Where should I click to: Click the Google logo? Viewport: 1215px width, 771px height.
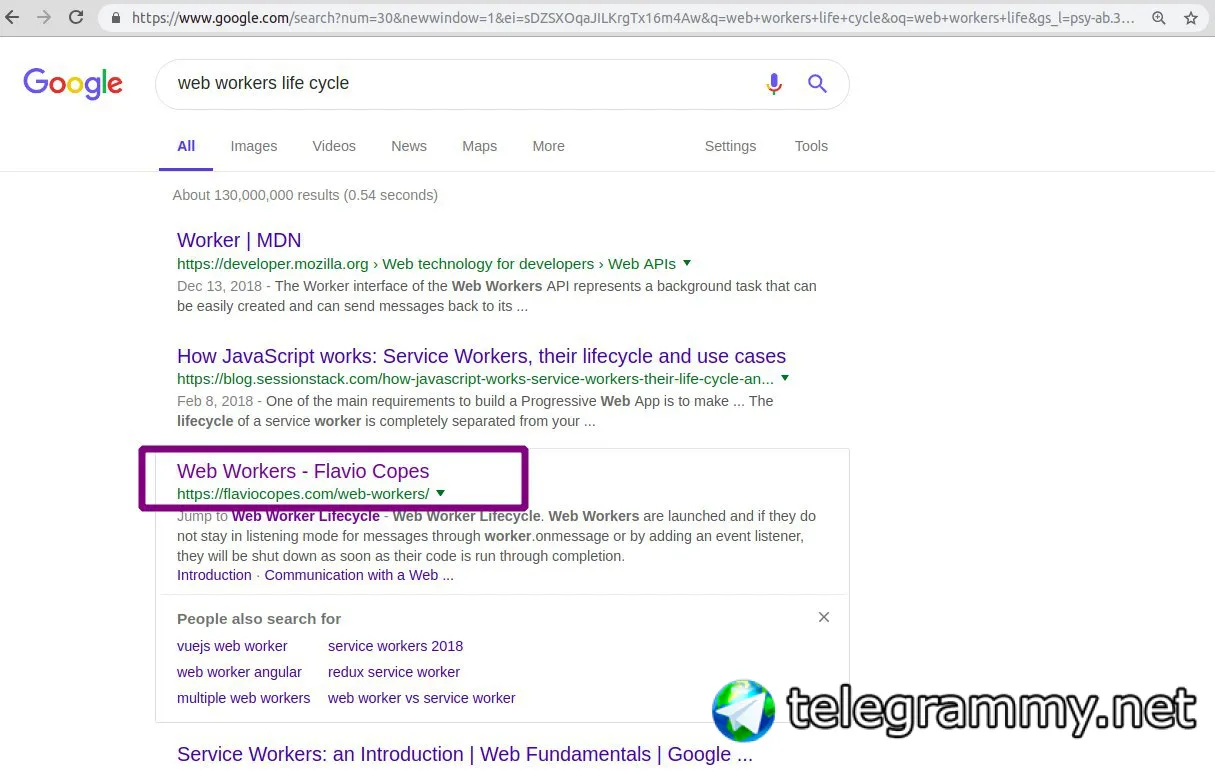tap(73, 83)
